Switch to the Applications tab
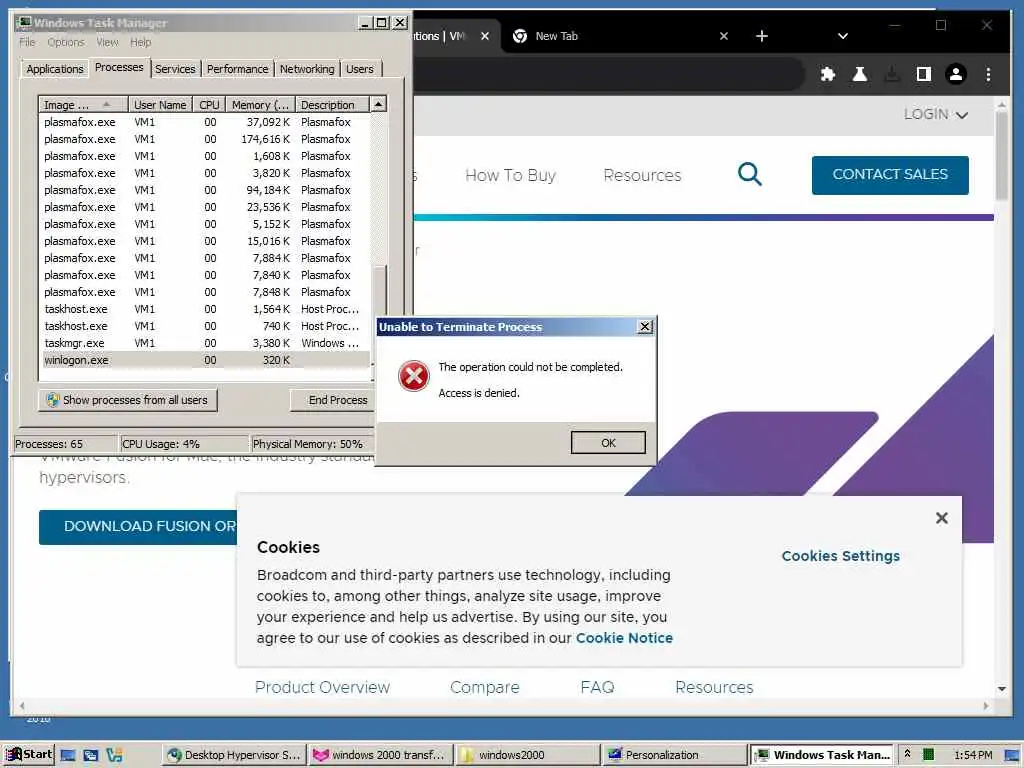This screenshot has width=1024, height=768. pos(55,69)
